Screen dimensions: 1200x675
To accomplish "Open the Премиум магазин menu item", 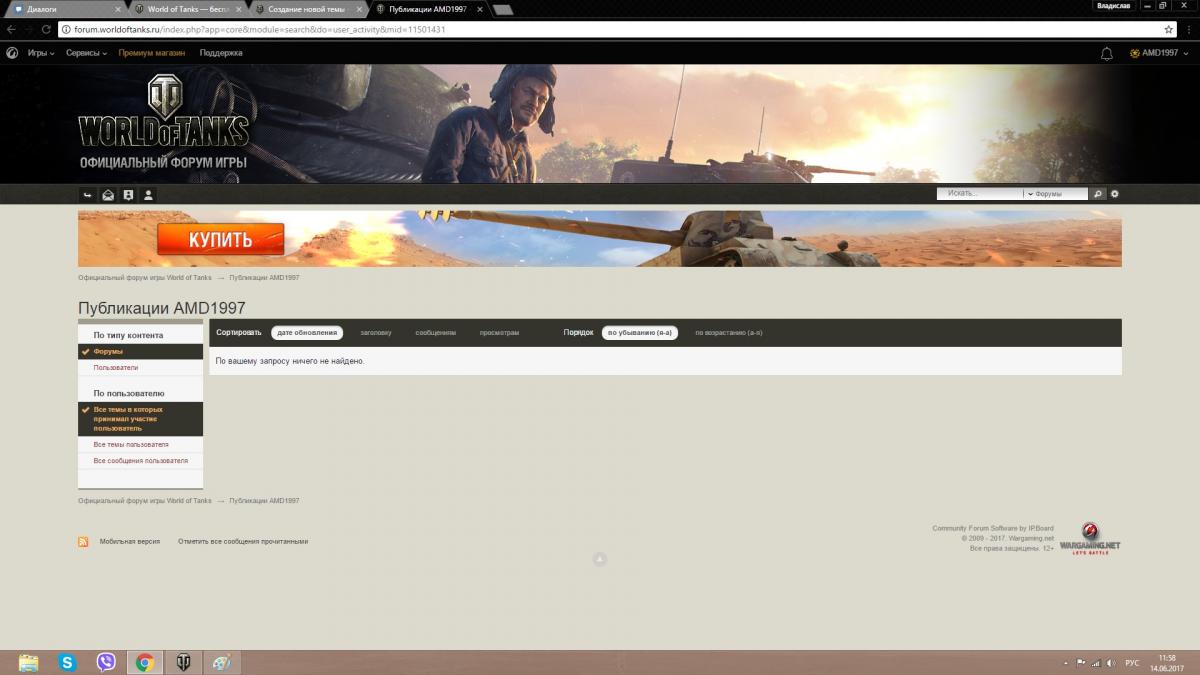I will click(x=151, y=53).
